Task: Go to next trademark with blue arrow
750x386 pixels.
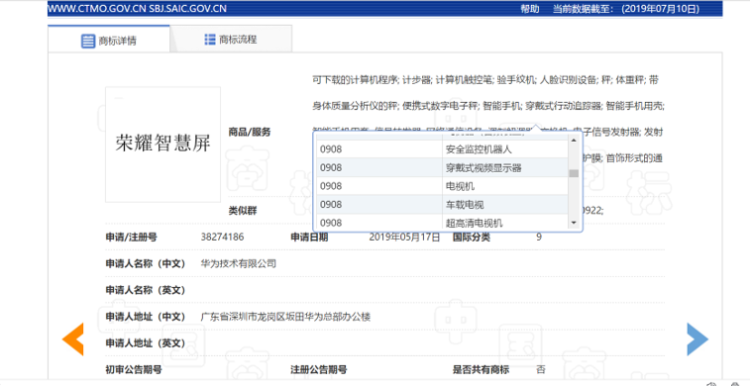Action: click(697, 339)
